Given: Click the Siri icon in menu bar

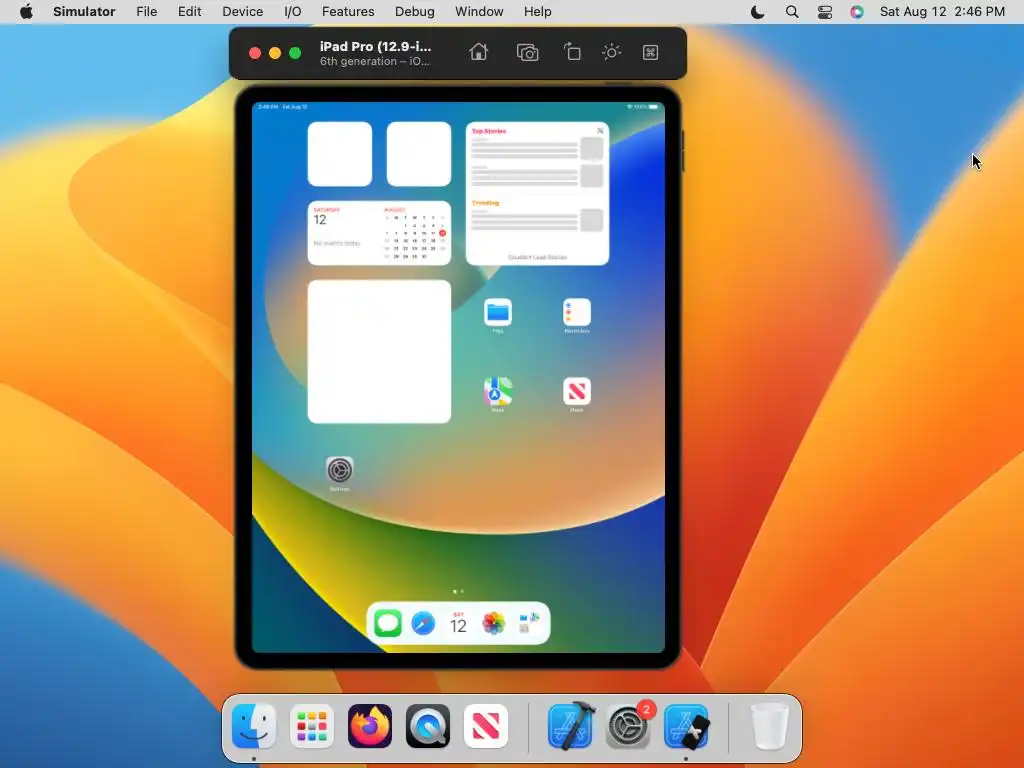Looking at the screenshot, I should pos(857,12).
